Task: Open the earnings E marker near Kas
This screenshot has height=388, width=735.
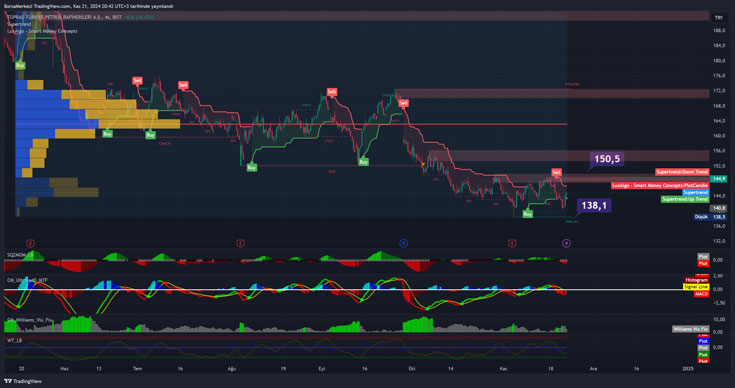Action: click(512, 243)
